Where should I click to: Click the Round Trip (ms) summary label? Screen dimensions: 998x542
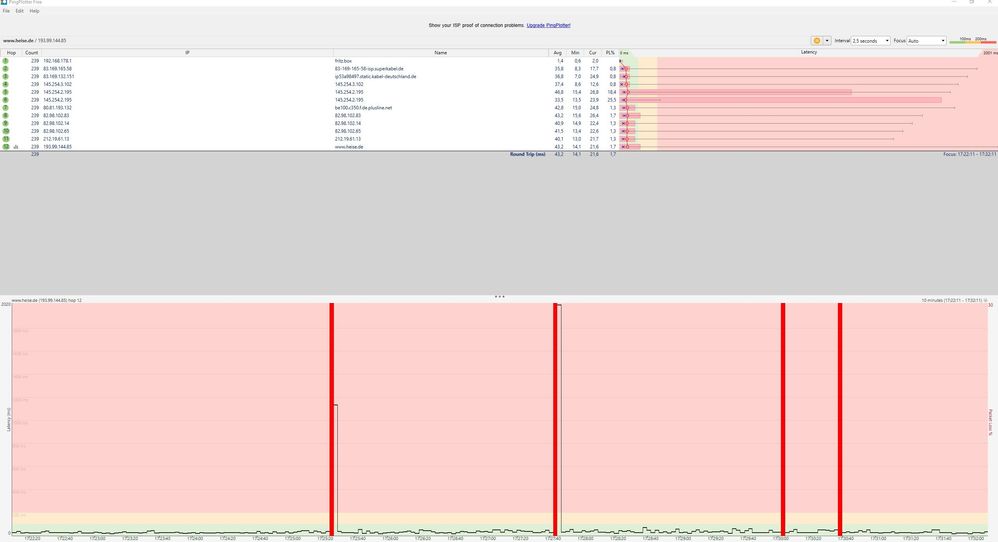pos(528,154)
